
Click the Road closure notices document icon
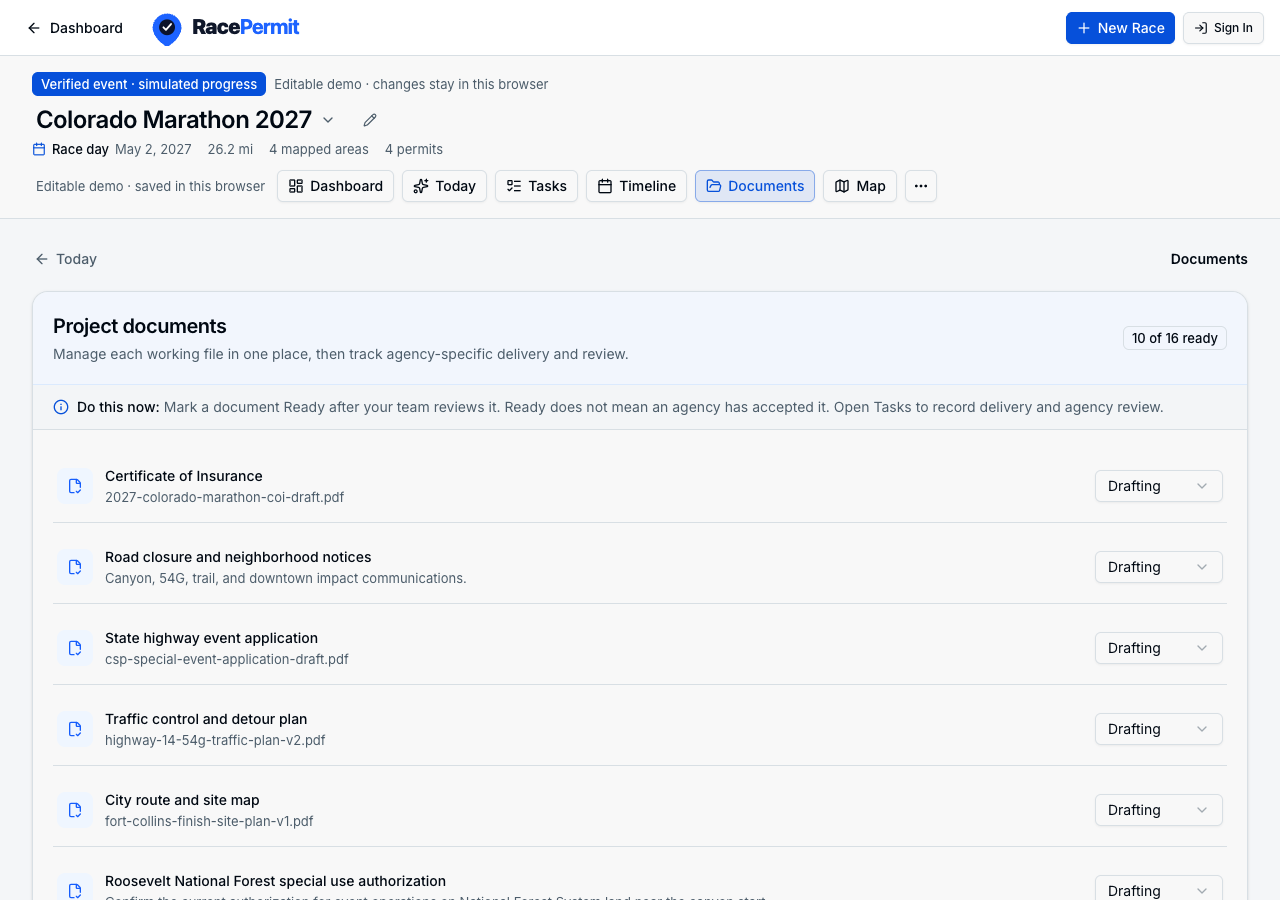(x=75, y=567)
